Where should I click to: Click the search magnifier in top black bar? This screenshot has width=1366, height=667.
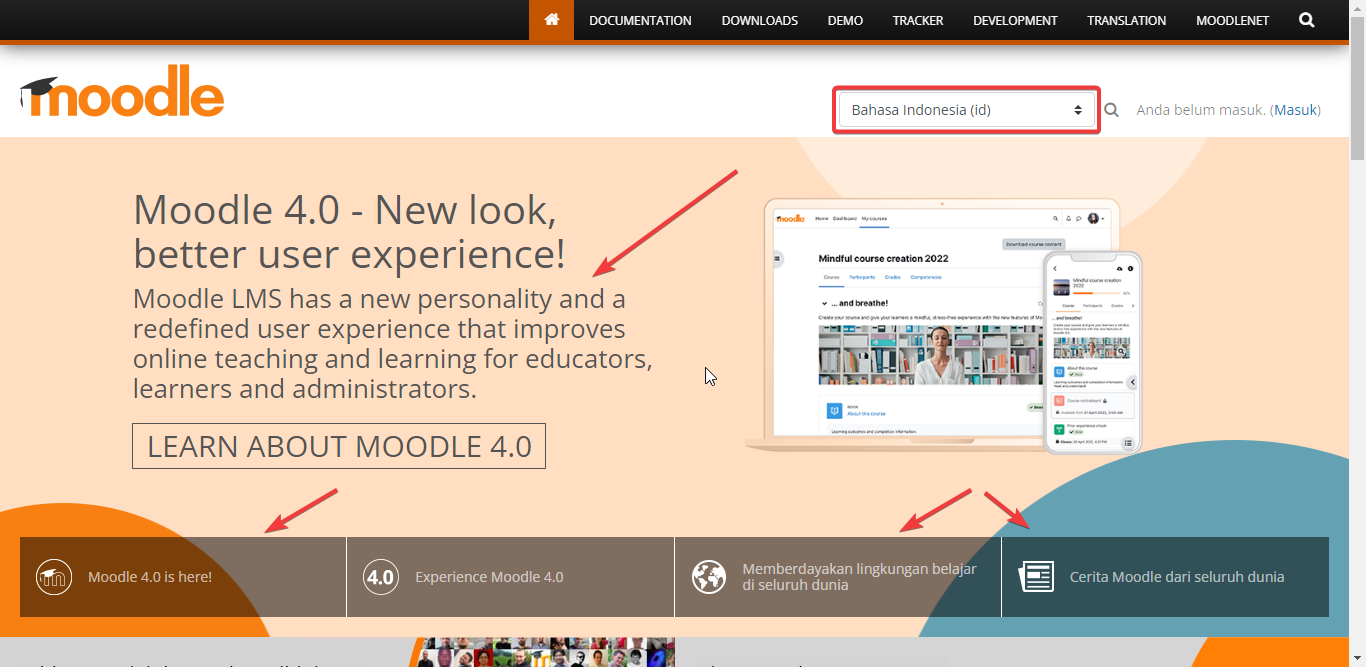(1307, 20)
